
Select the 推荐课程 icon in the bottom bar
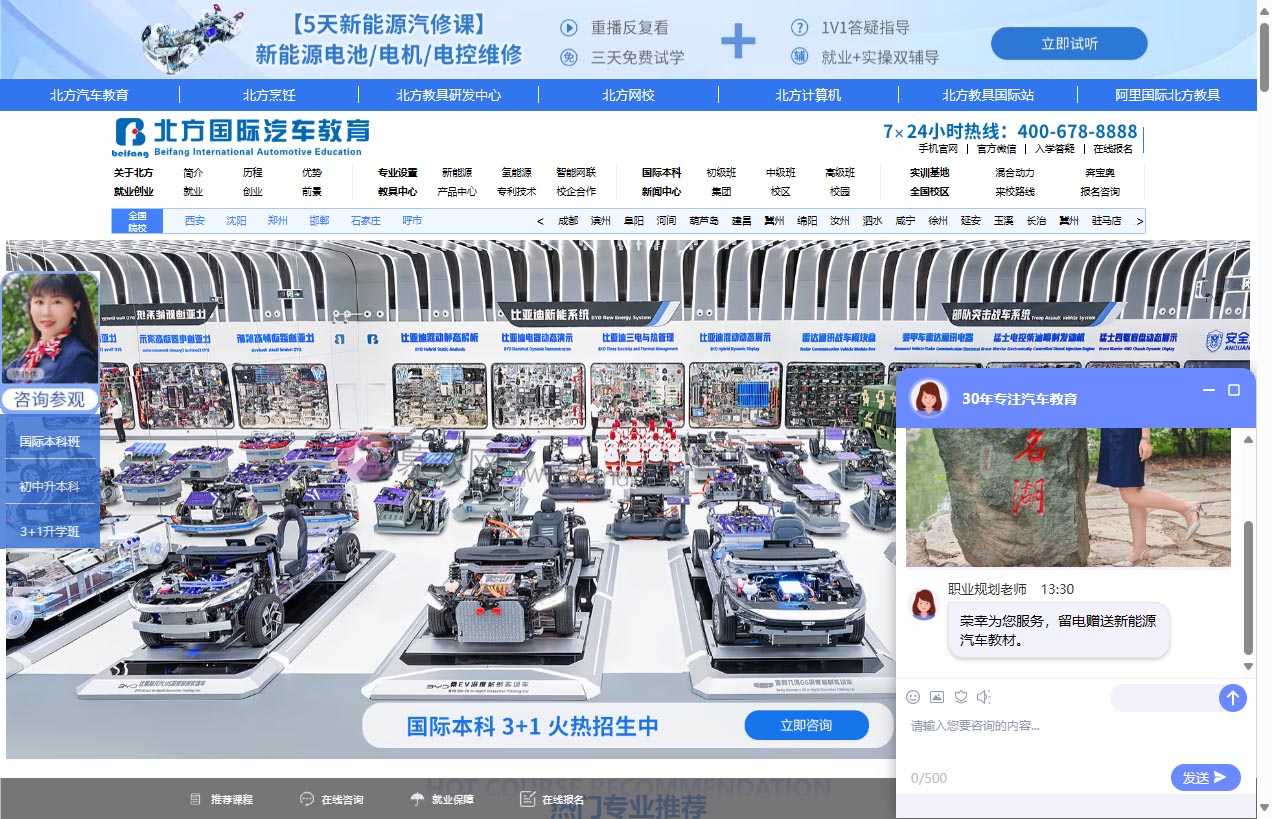click(x=194, y=799)
